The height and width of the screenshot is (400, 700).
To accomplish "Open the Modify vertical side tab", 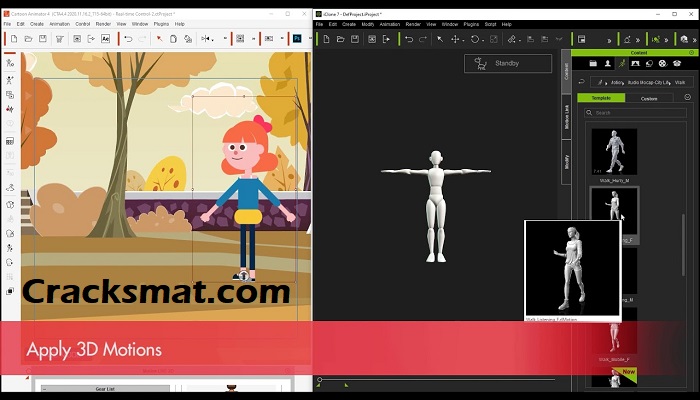I will click(x=566, y=162).
